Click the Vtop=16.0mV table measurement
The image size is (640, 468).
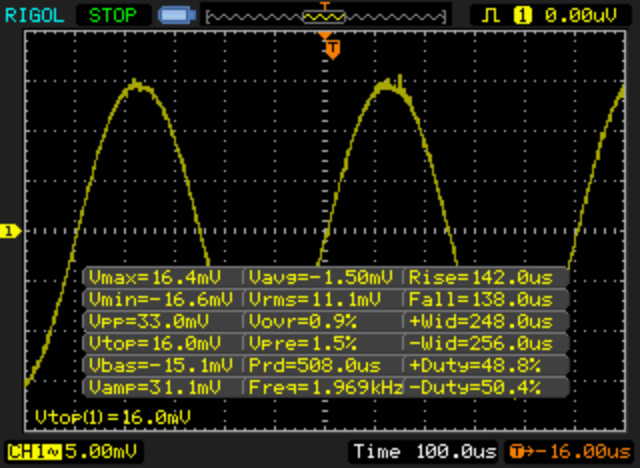(x=155, y=343)
